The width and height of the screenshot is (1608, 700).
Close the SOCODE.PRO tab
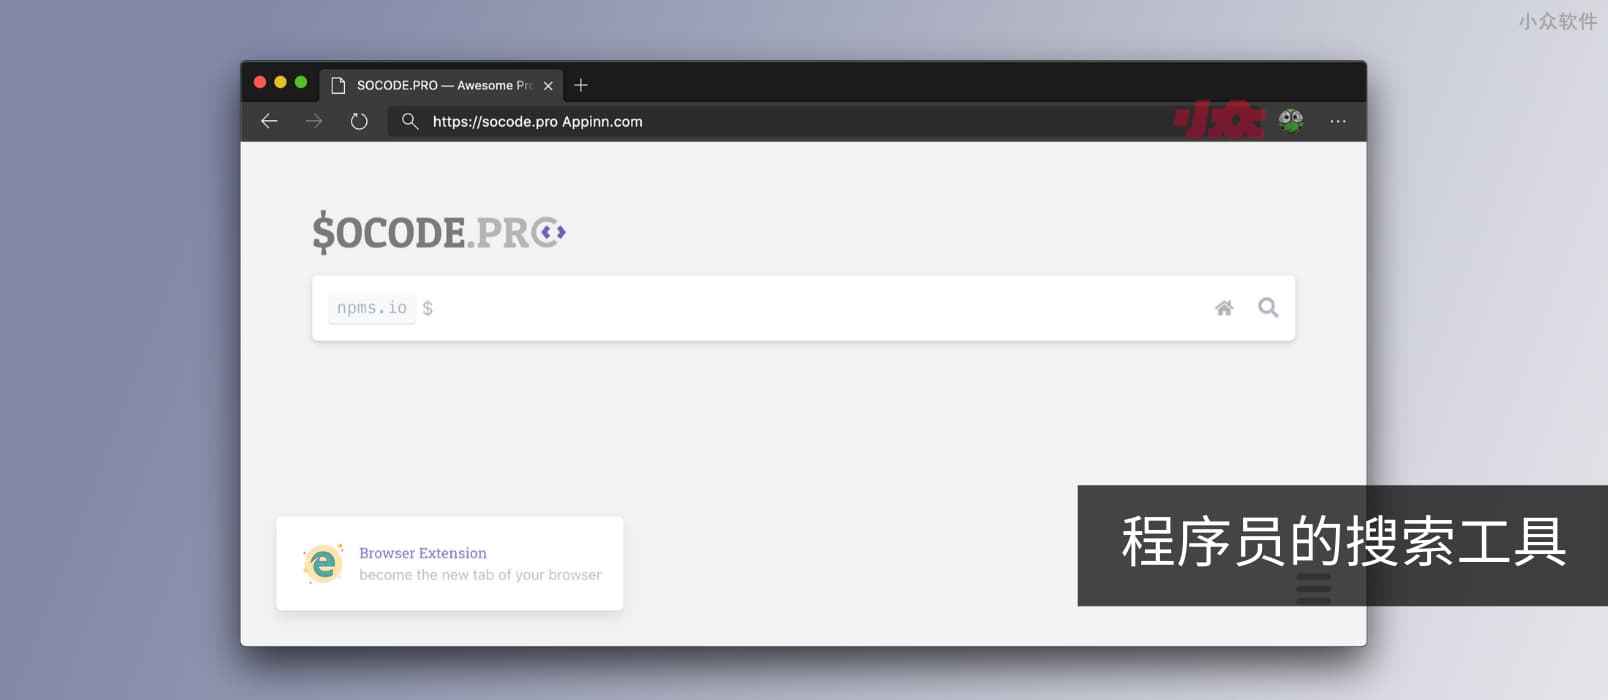point(548,86)
